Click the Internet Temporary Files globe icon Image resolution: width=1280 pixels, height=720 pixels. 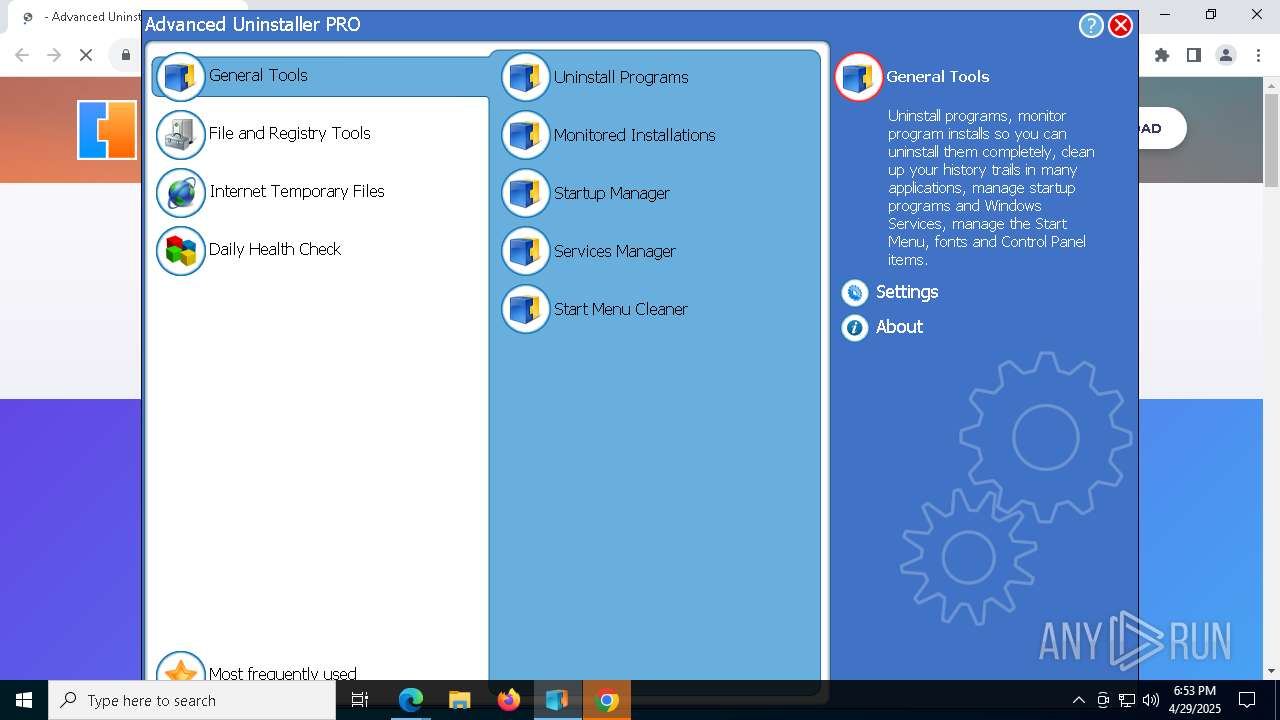tap(181, 193)
